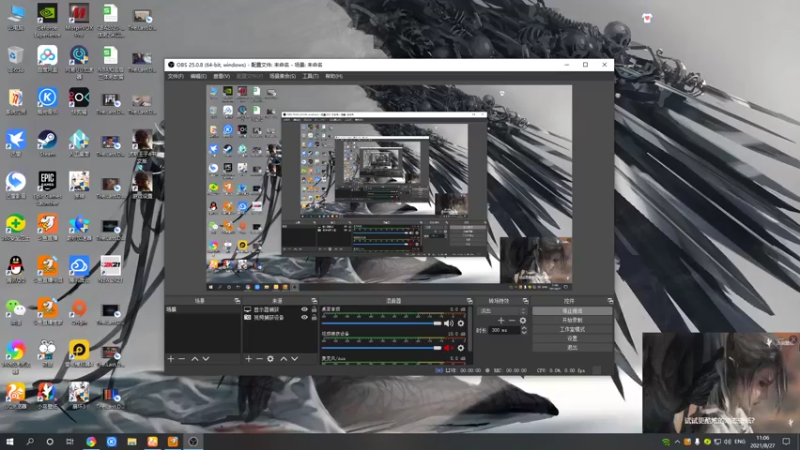Open the Scene Collection (S) menu in OBS
Screen dimensions: 800x450
tap(282, 76)
